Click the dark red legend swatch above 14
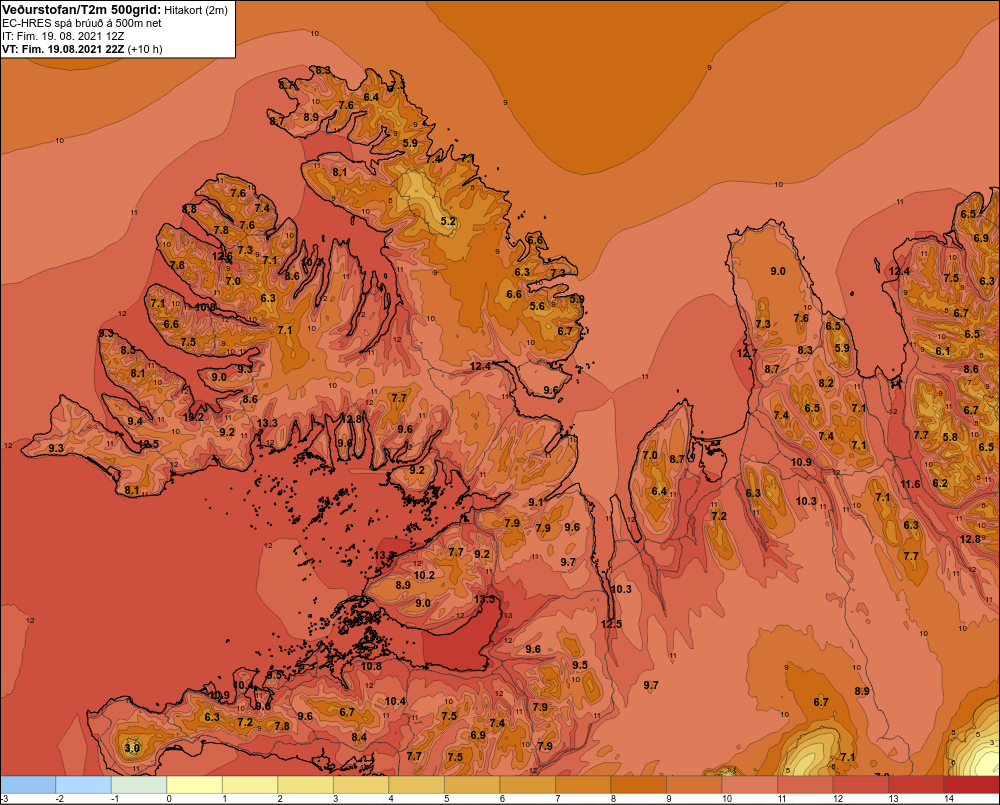The height and width of the screenshot is (805, 1000). tap(971, 784)
